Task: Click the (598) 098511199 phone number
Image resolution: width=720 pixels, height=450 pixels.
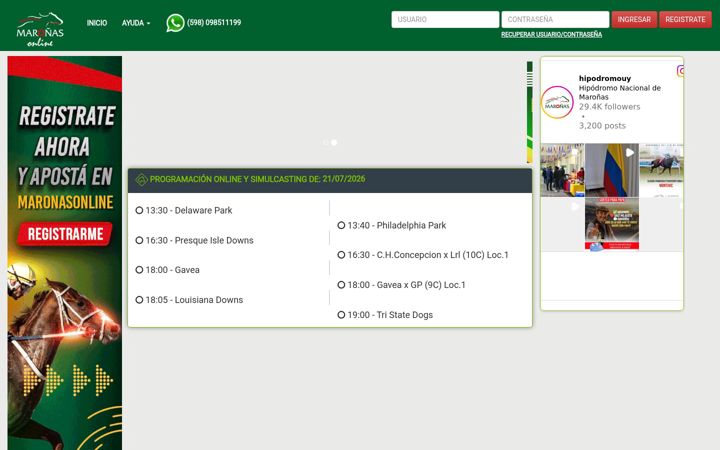Action: pyautogui.click(x=214, y=22)
